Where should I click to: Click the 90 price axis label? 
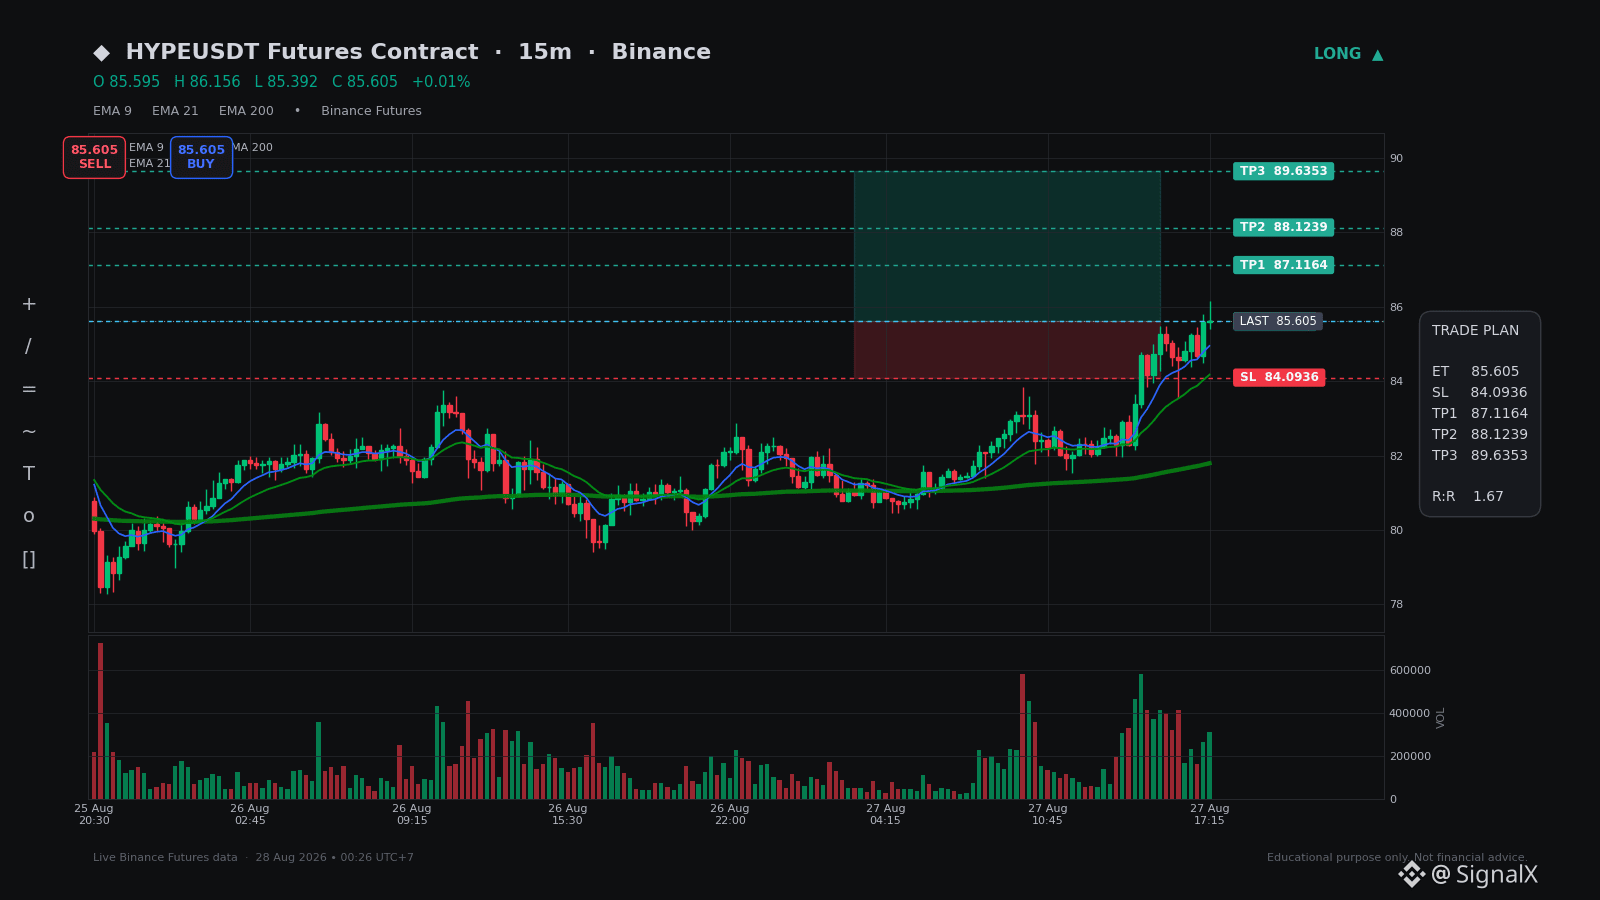1396,159
